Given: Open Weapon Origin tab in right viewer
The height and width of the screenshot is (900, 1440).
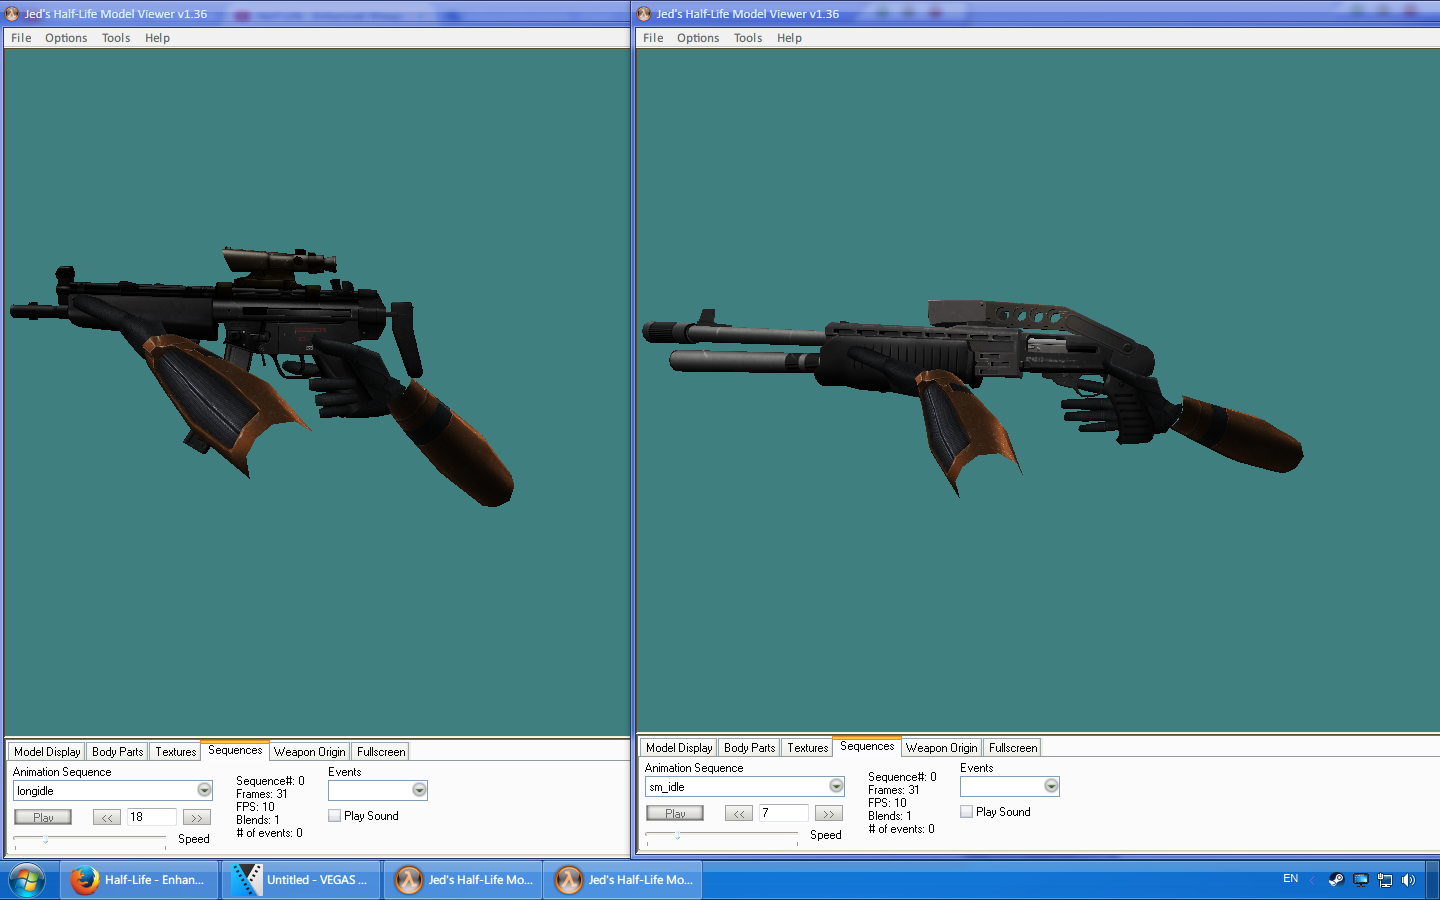Looking at the screenshot, I should pyautogui.click(x=941, y=748).
